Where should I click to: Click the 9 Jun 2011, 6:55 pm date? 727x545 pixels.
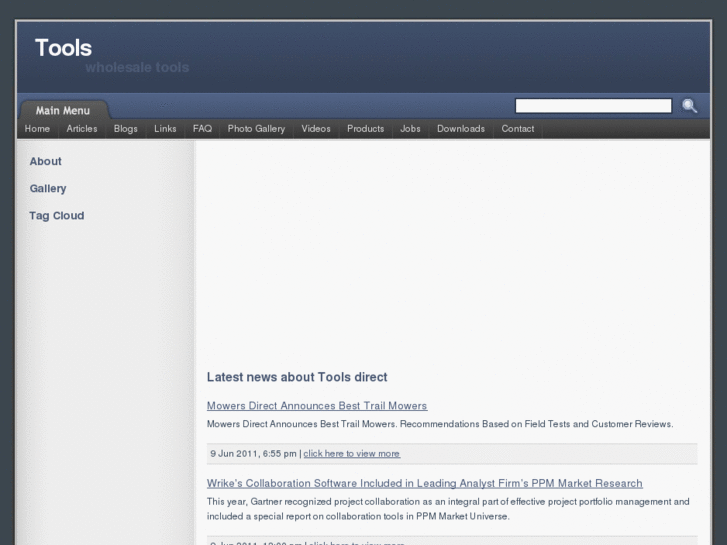pyautogui.click(x=253, y=454)
